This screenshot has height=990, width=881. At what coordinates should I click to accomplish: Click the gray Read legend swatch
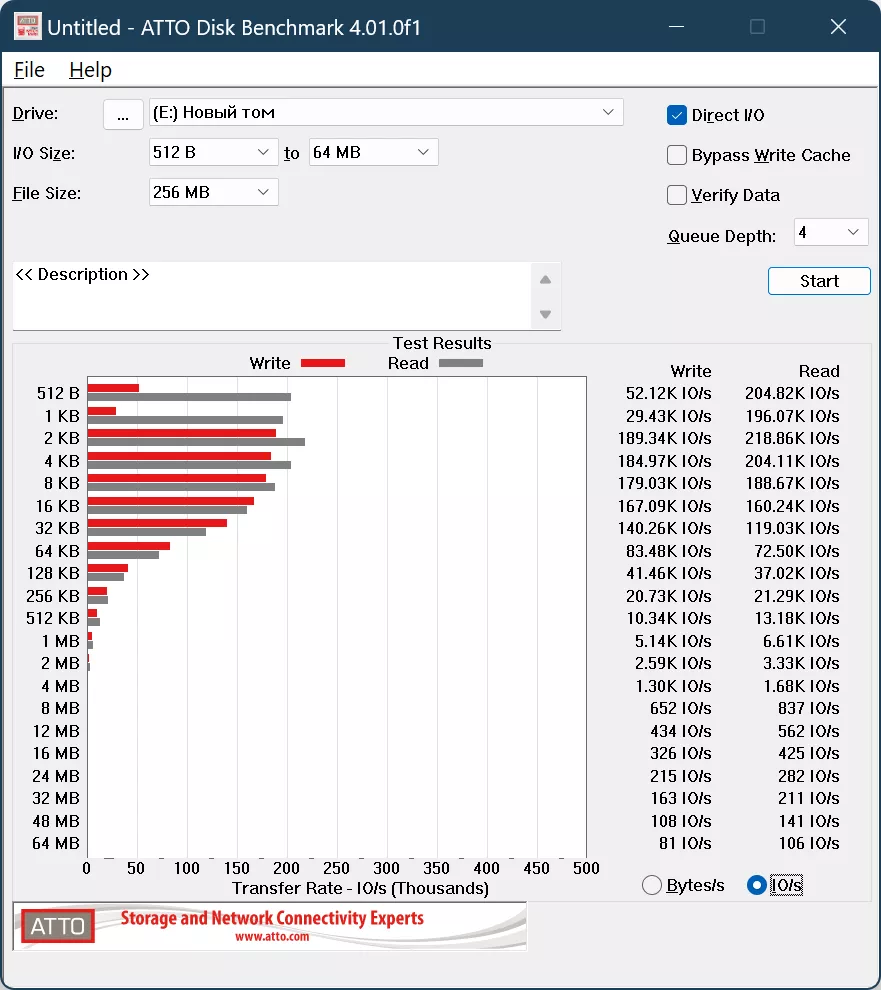[460, 363]
